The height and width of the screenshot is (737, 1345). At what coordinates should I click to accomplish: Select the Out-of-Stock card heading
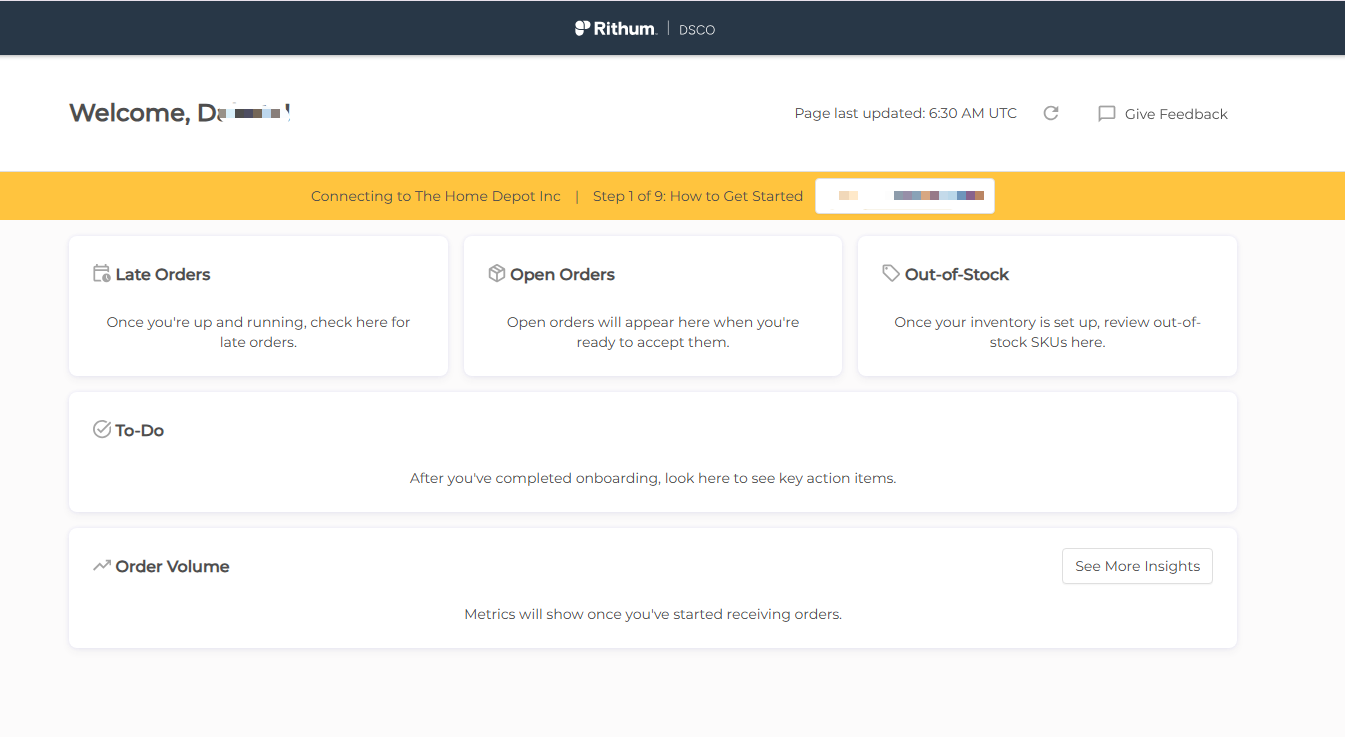(957, 274)
